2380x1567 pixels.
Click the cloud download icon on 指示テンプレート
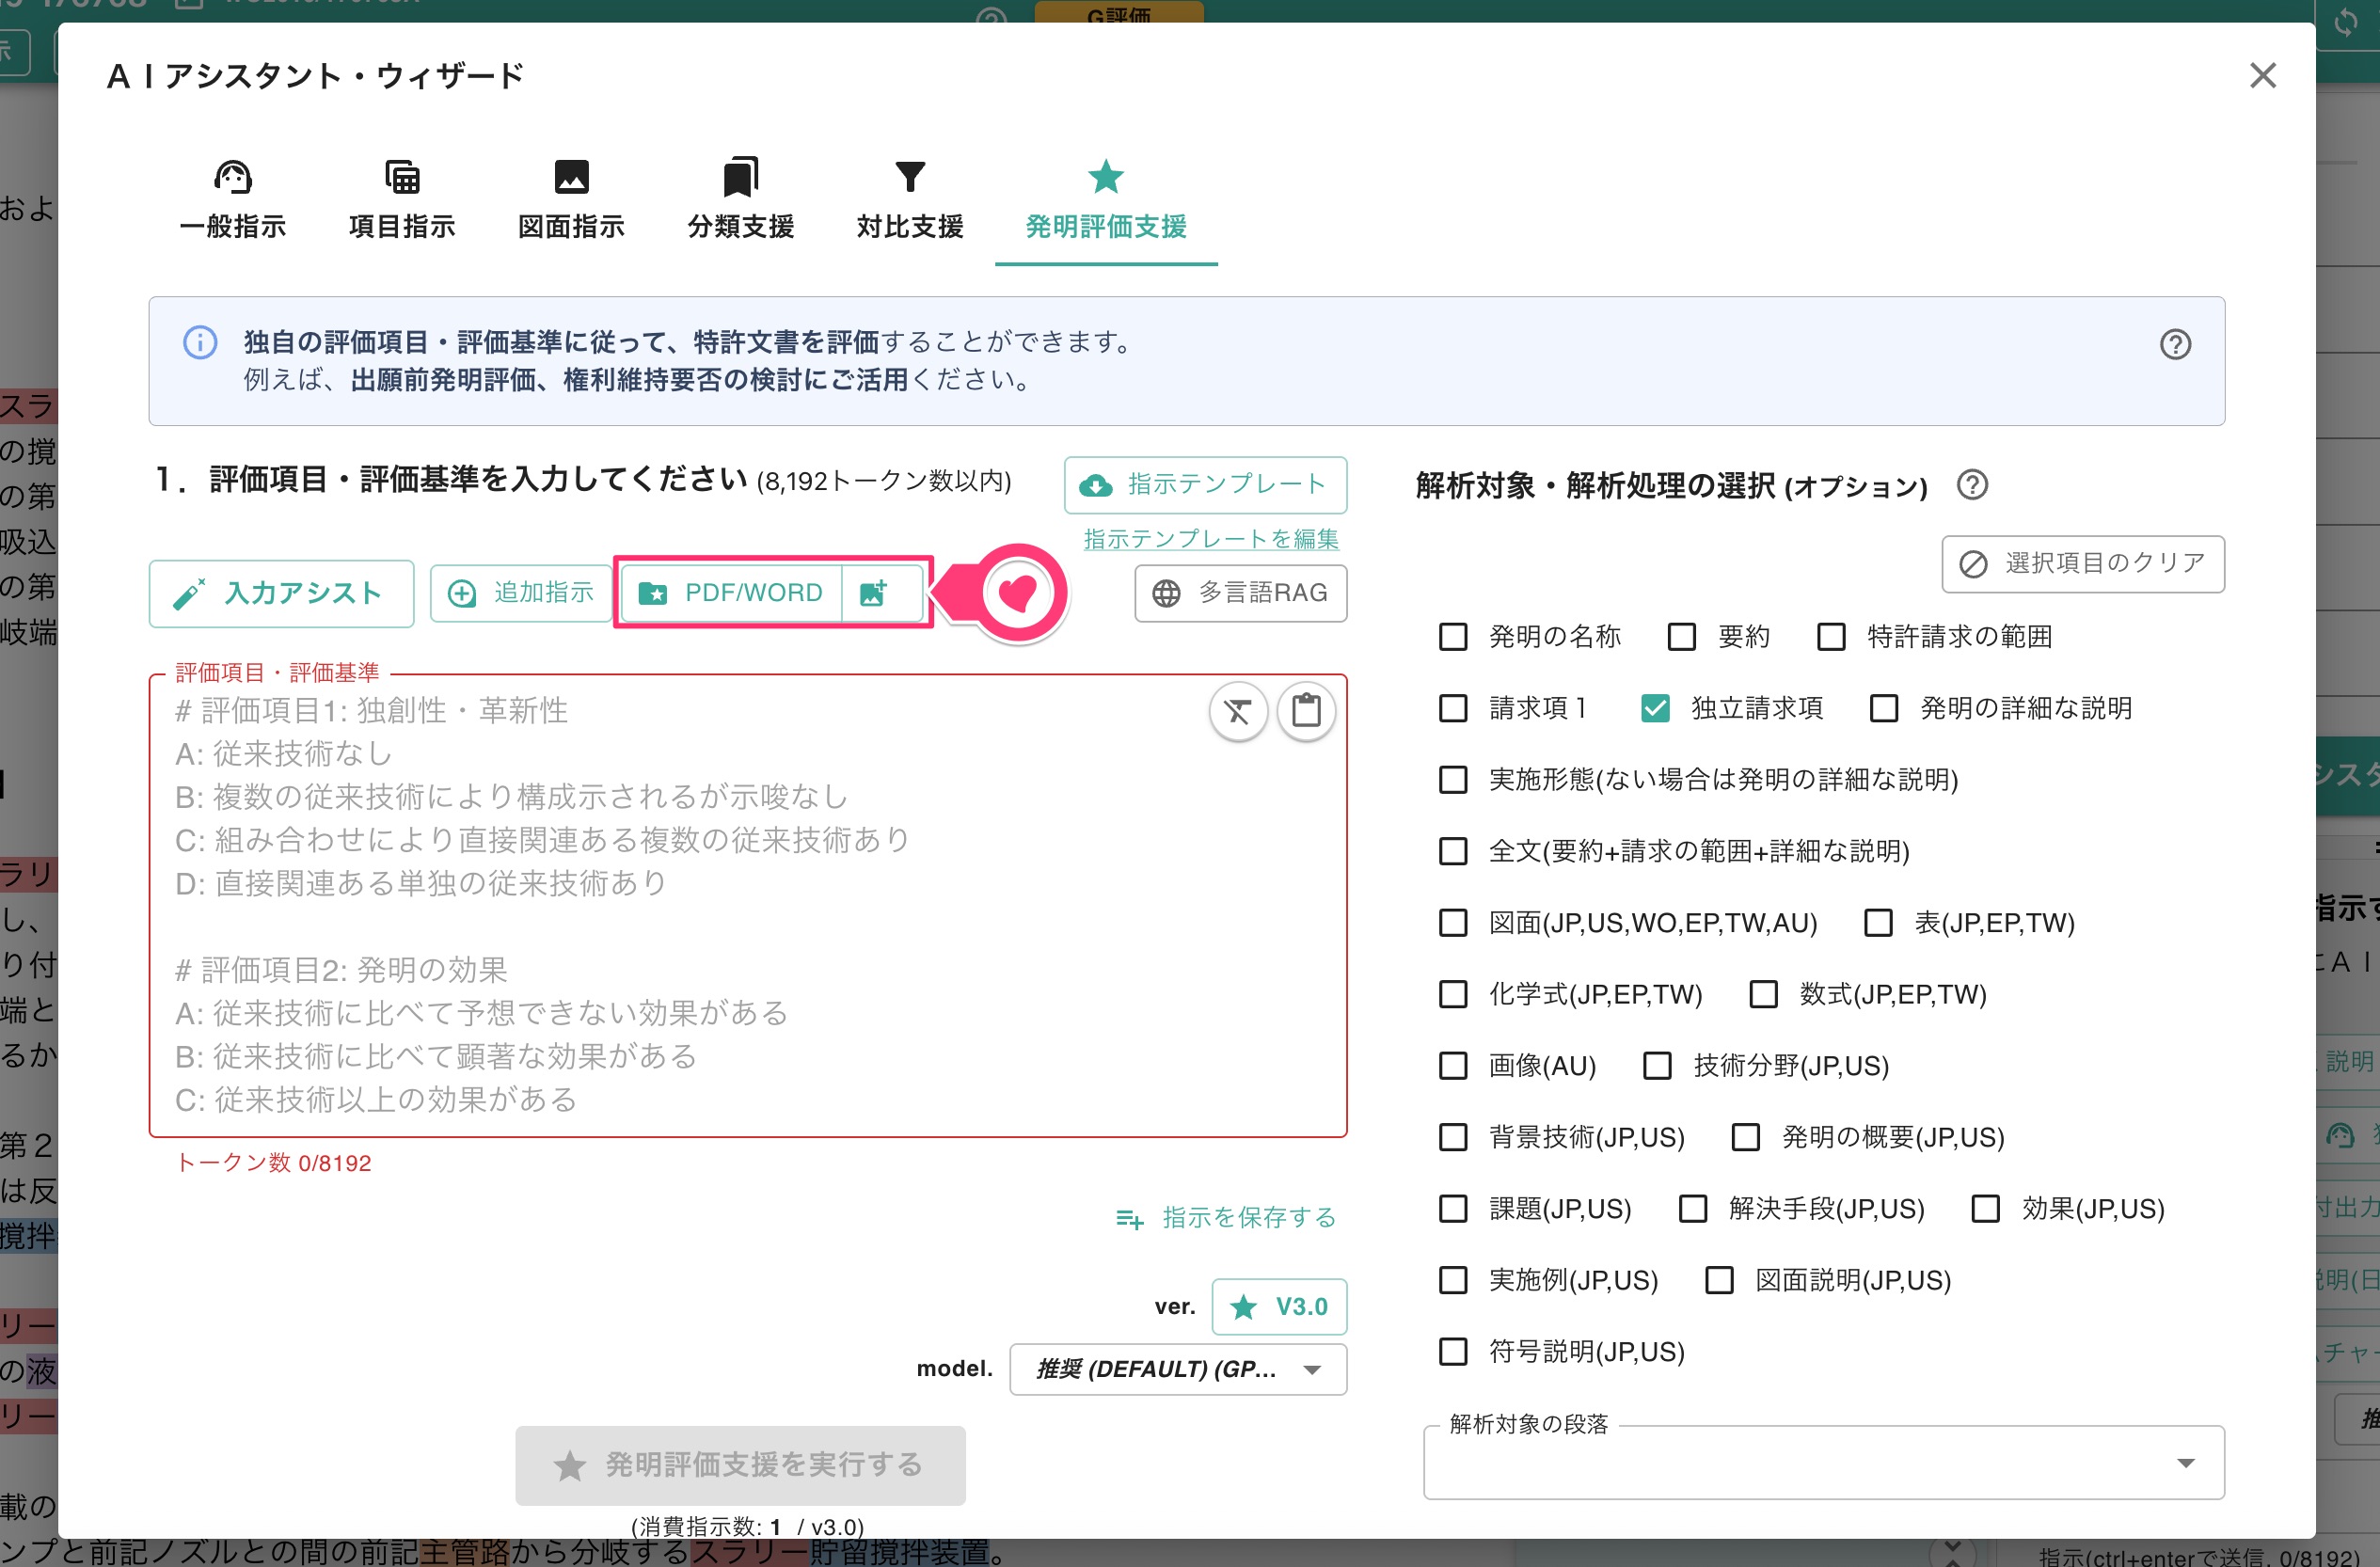point(1096,486)
